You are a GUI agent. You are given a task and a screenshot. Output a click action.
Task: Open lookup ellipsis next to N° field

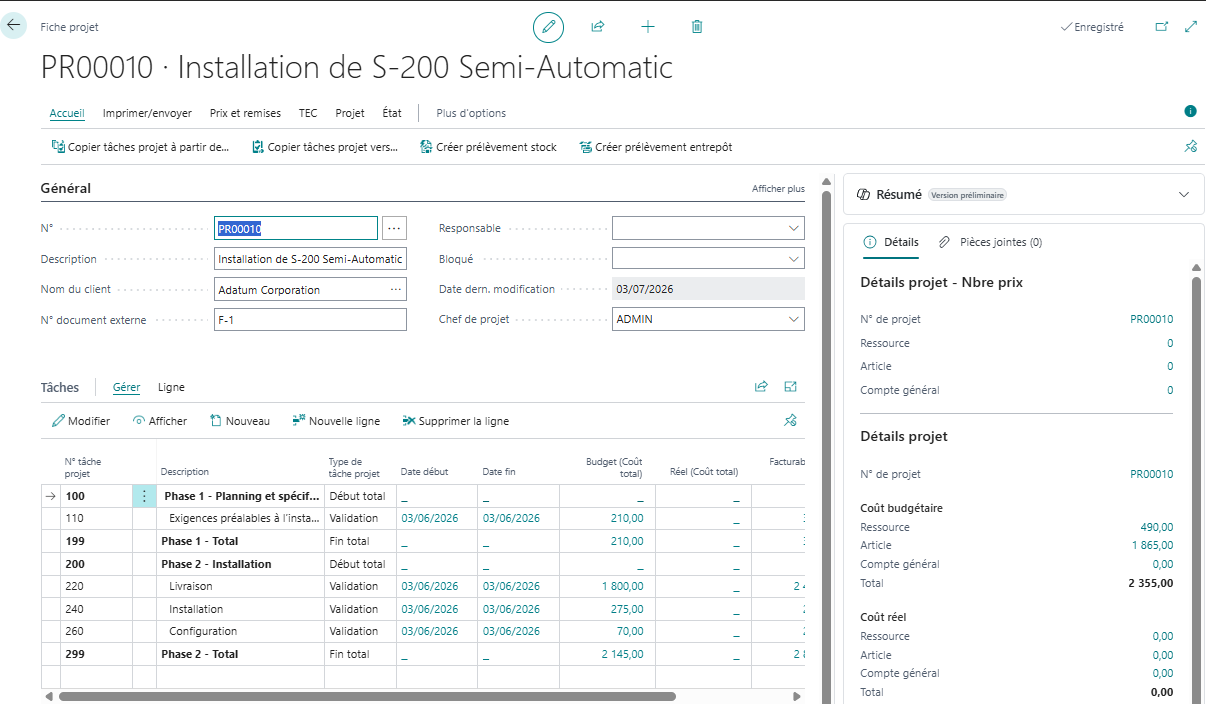click(394, 228)
